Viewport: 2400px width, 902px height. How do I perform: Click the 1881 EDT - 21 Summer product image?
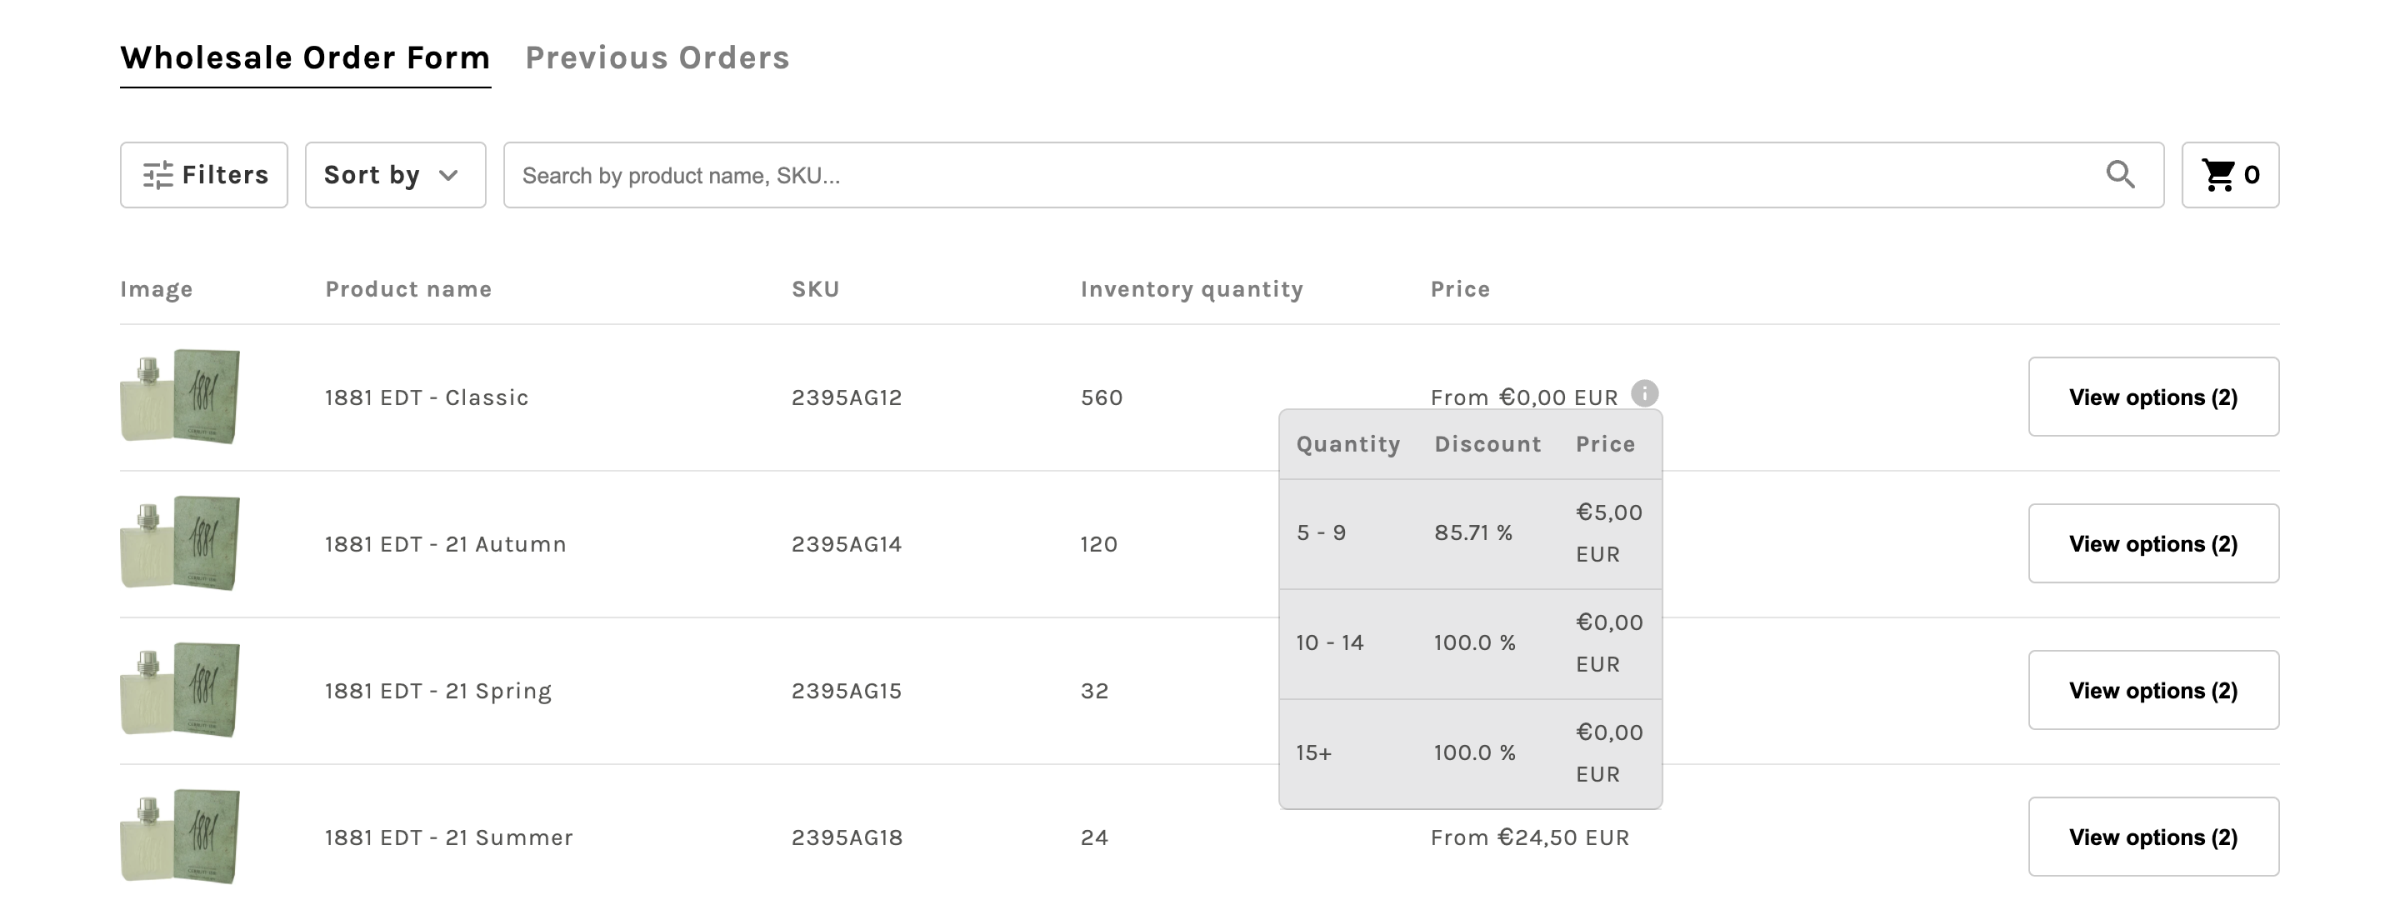(180, 836)
